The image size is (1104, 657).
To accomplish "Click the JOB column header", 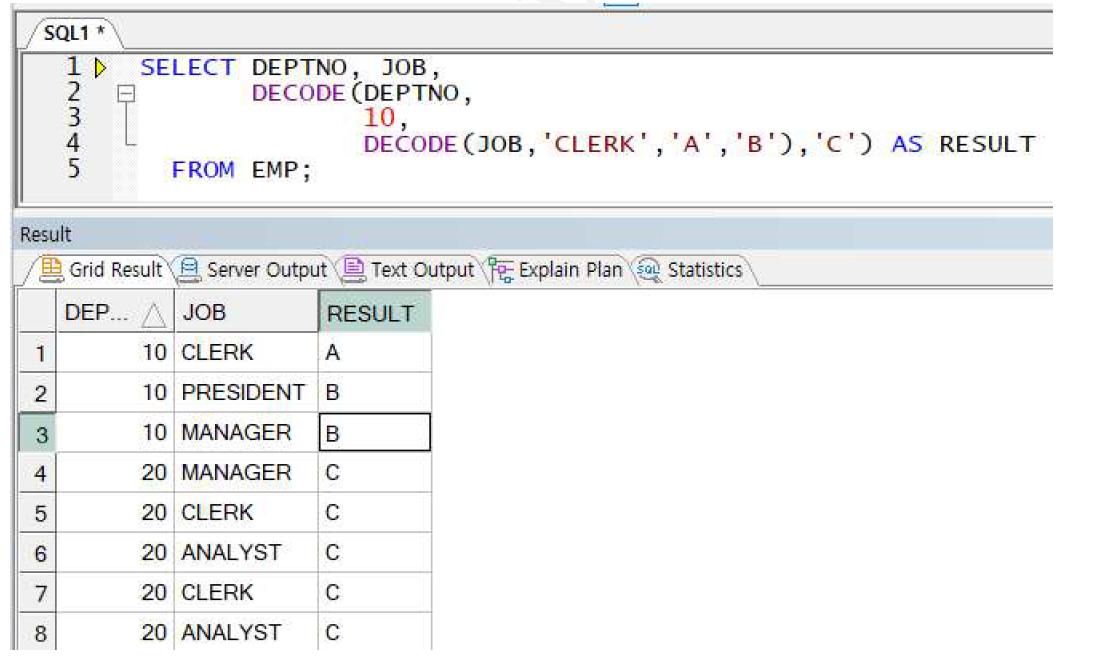I will point(246,312).
